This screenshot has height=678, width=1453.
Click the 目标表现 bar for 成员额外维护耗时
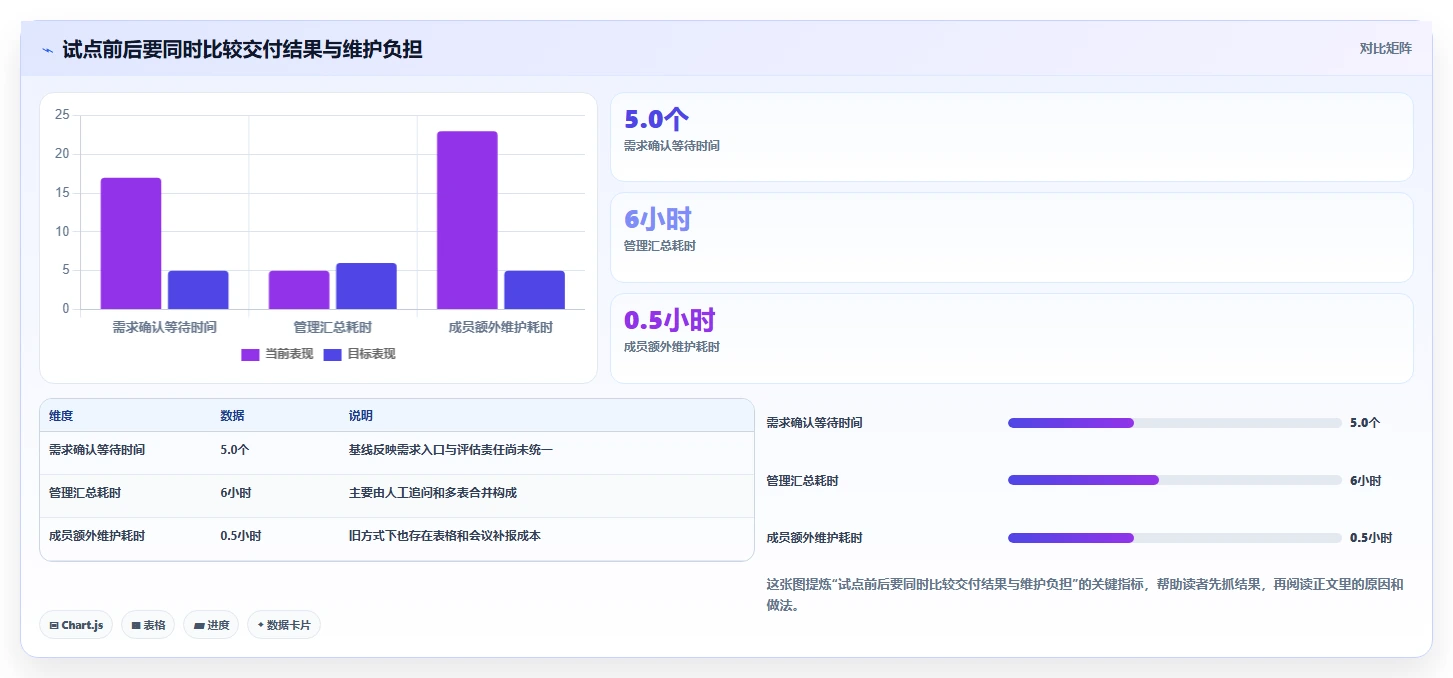(534, 290)
